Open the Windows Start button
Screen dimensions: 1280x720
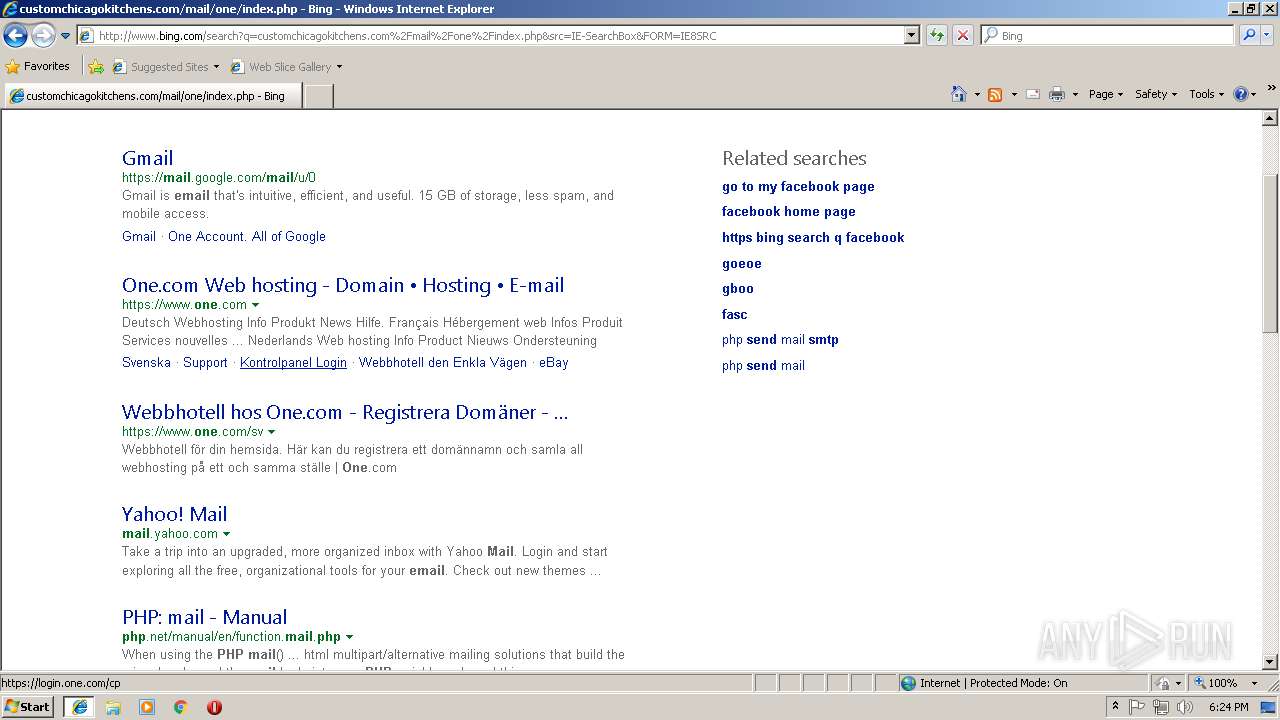28,707
